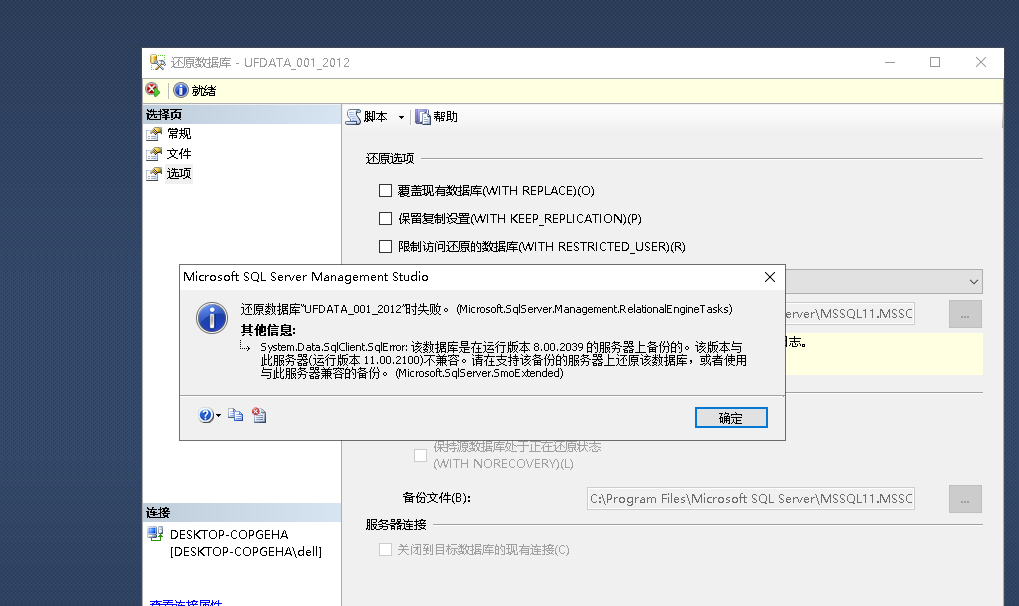Click the 就绪 status text
Image resolution: width=1019 pixels, height=606 pixels.
(203, 90)
